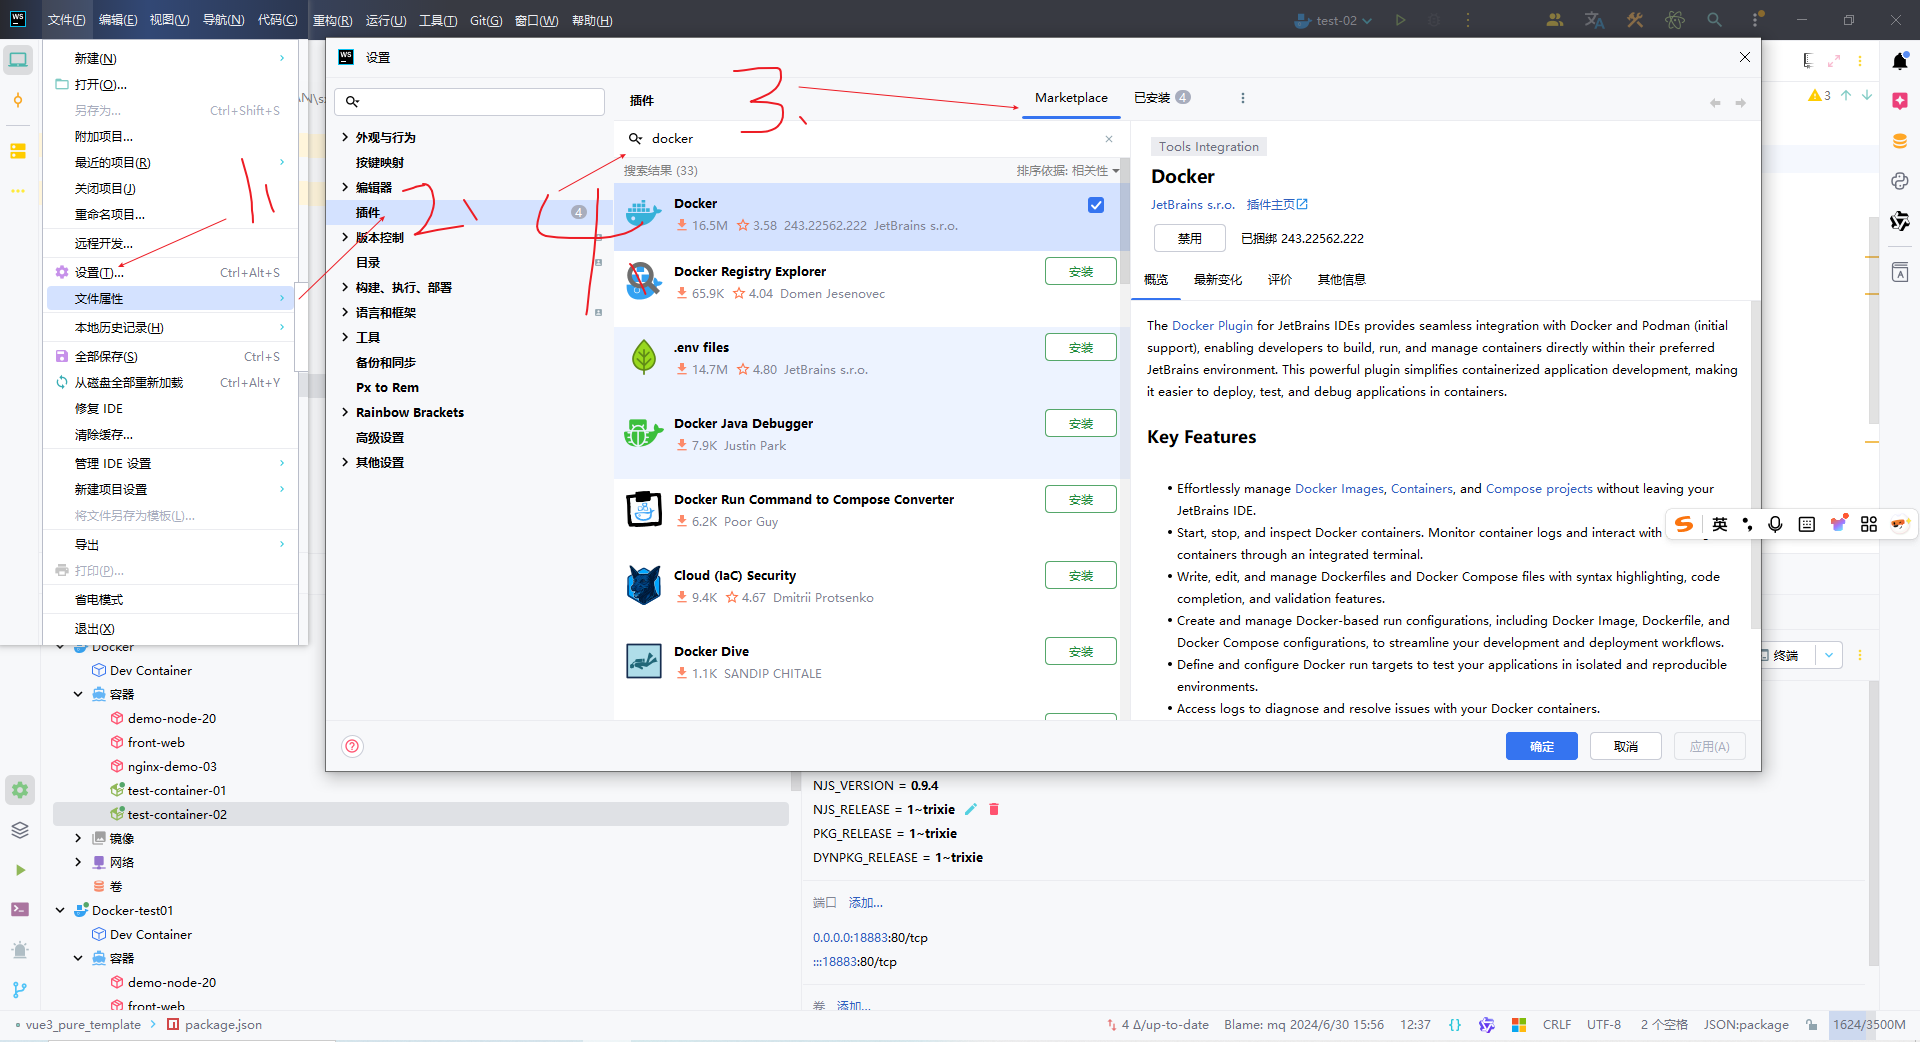Click the memory indicator 1624/3500M
Viewport: 1920px width, 1042px height.
pos(1869,1025)
